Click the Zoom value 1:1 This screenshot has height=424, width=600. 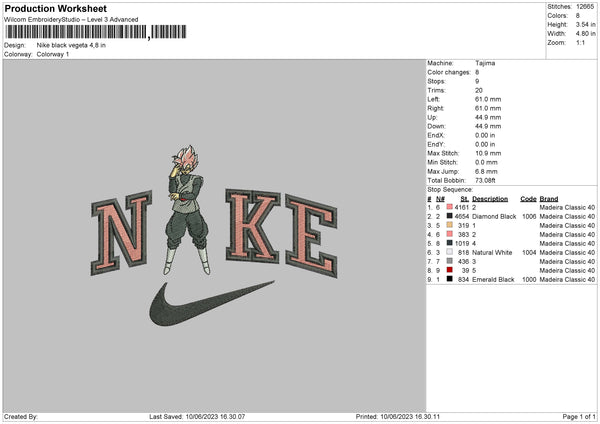click(x=580, y=43)
